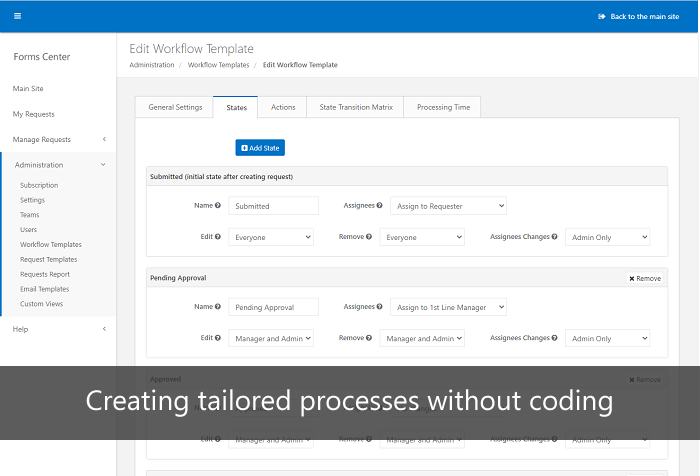Open My Requests in the sidebar
The width and height of the screenshot is (700, 476).
(x=33, y=114)
